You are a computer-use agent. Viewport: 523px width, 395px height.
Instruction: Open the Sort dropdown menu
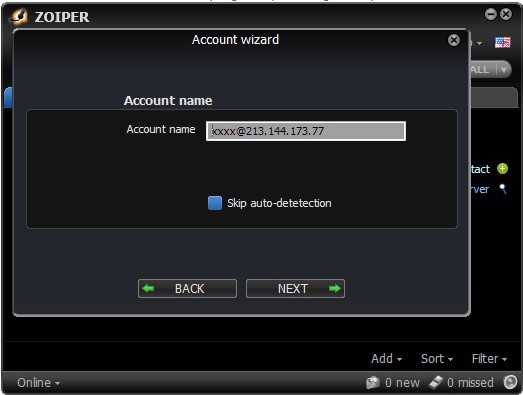pyautogui.click(x=437, y=359)
